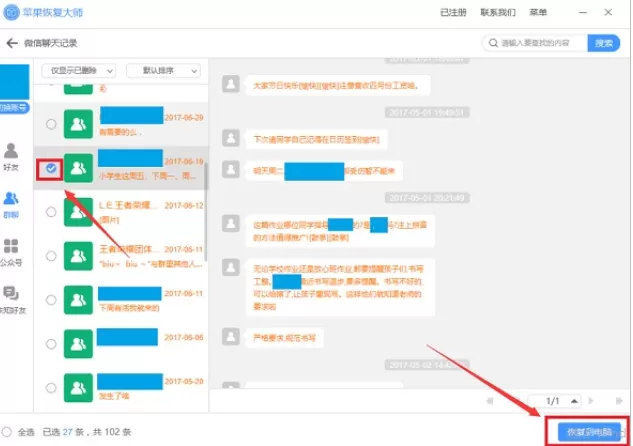This screenshot has width=633, height=446.
Task: Click the chat list vertical scrollbar
Action: coord(206,212)
